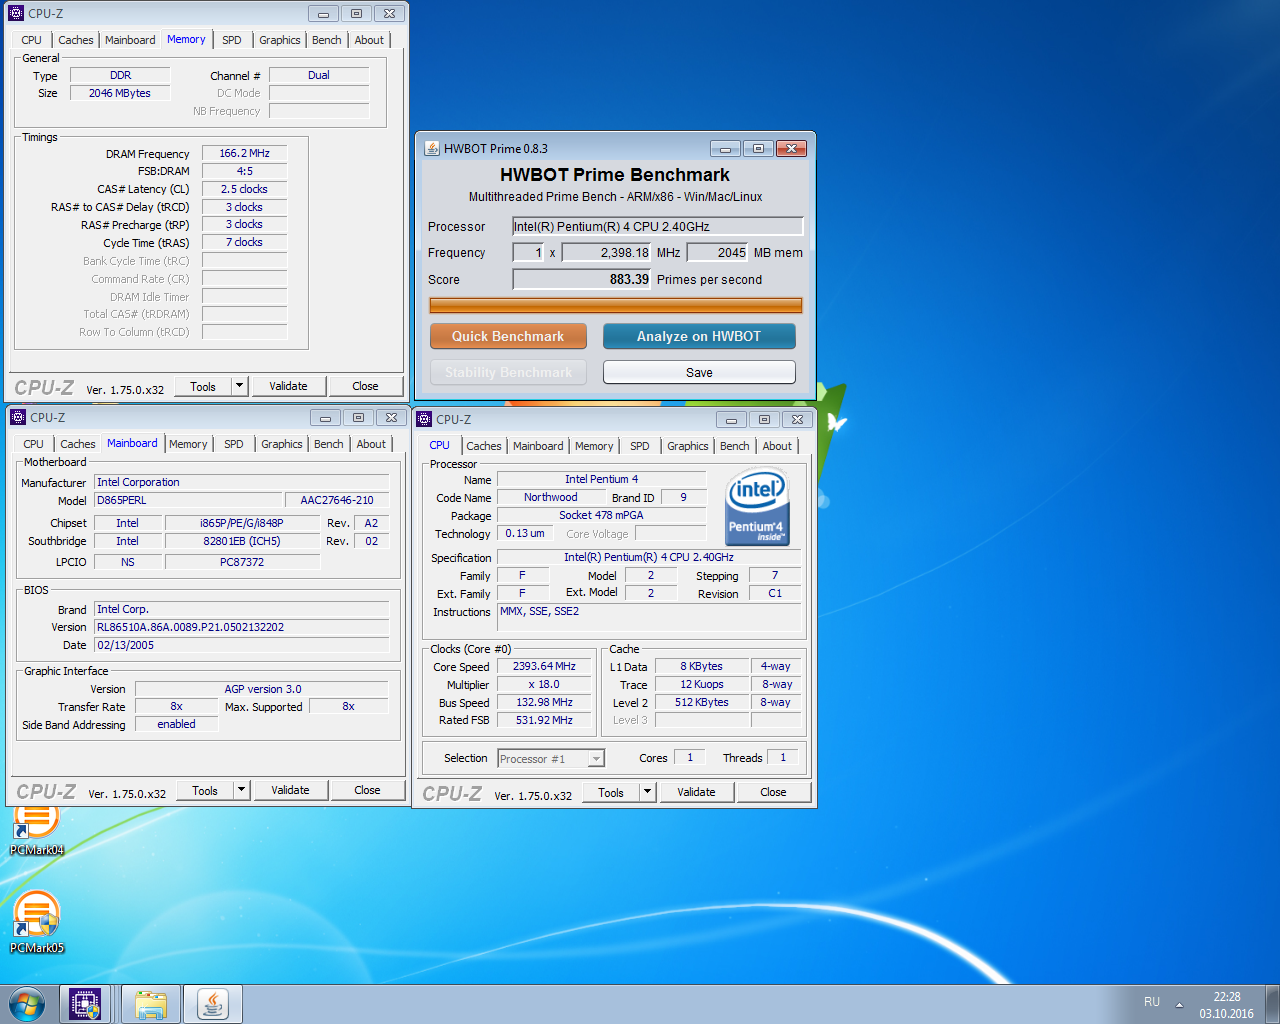The width and height of the screenshot is (1280, 1024).
Task: Click Level 2 cache value 512 KBytes
Action: [702, 702]
